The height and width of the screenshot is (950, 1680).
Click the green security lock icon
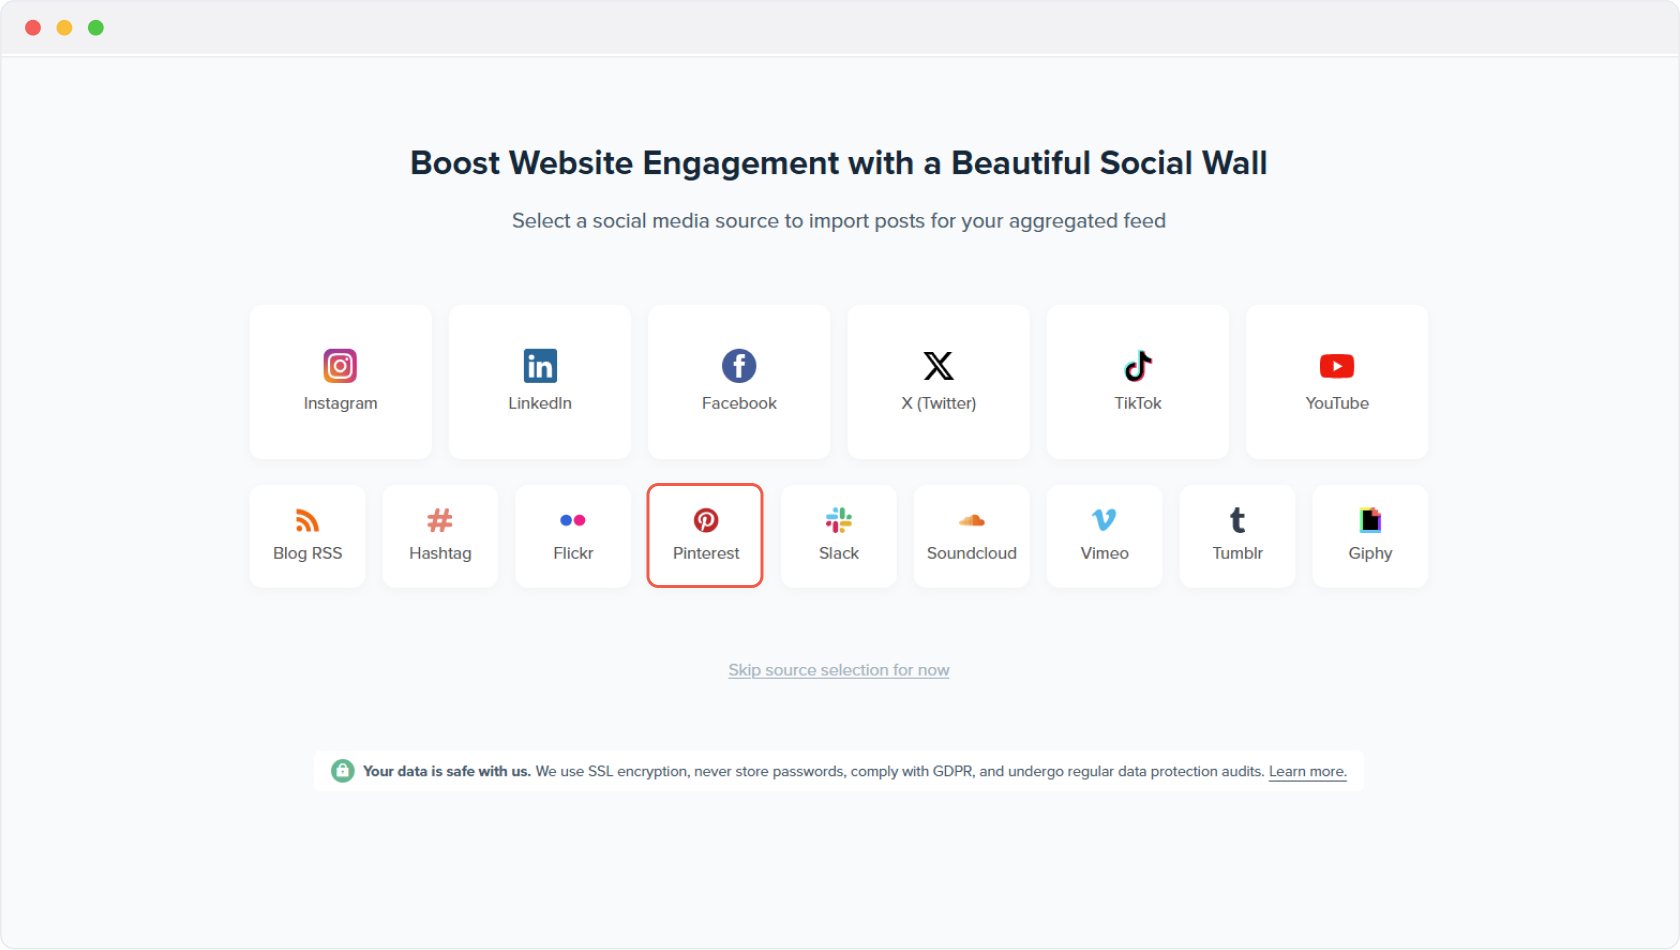point(342,771)
